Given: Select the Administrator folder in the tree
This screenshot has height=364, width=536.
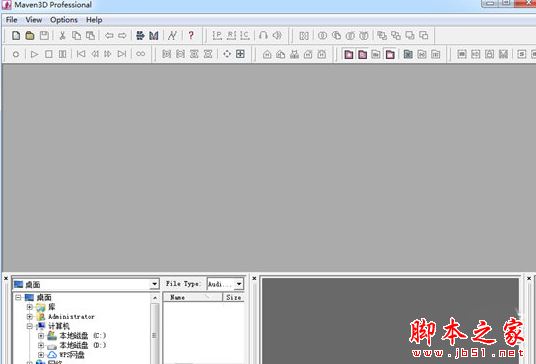Looking at the screenshot, I should pos(71,316).
